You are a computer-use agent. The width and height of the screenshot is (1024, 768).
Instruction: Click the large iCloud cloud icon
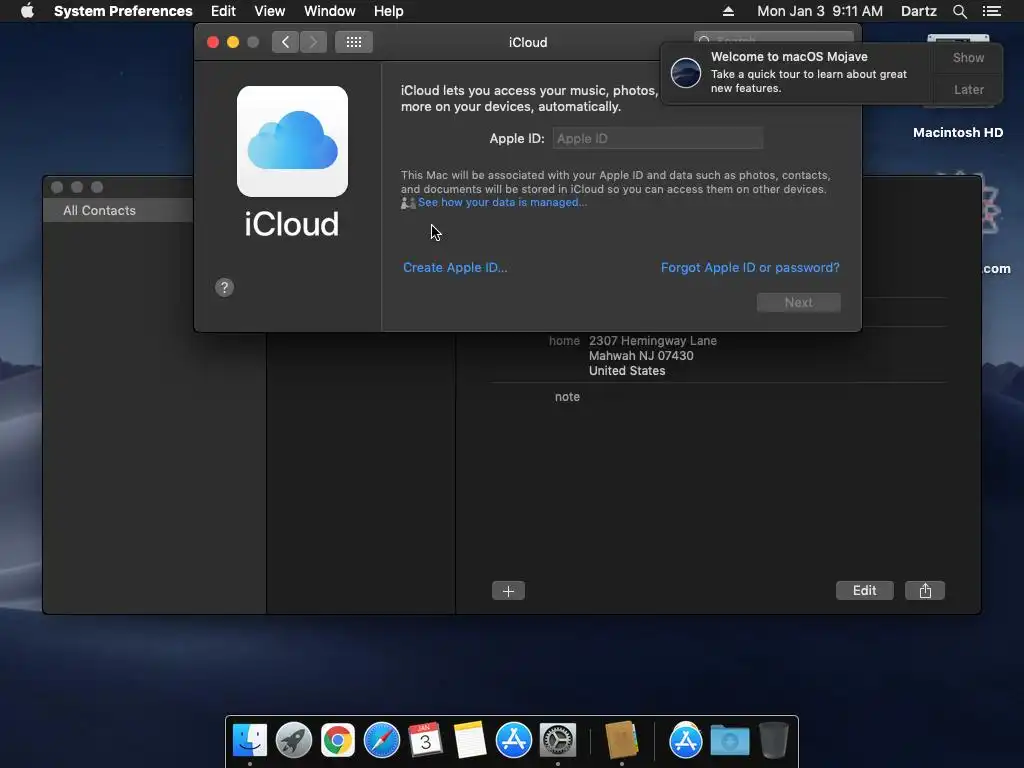click(292, 141)
